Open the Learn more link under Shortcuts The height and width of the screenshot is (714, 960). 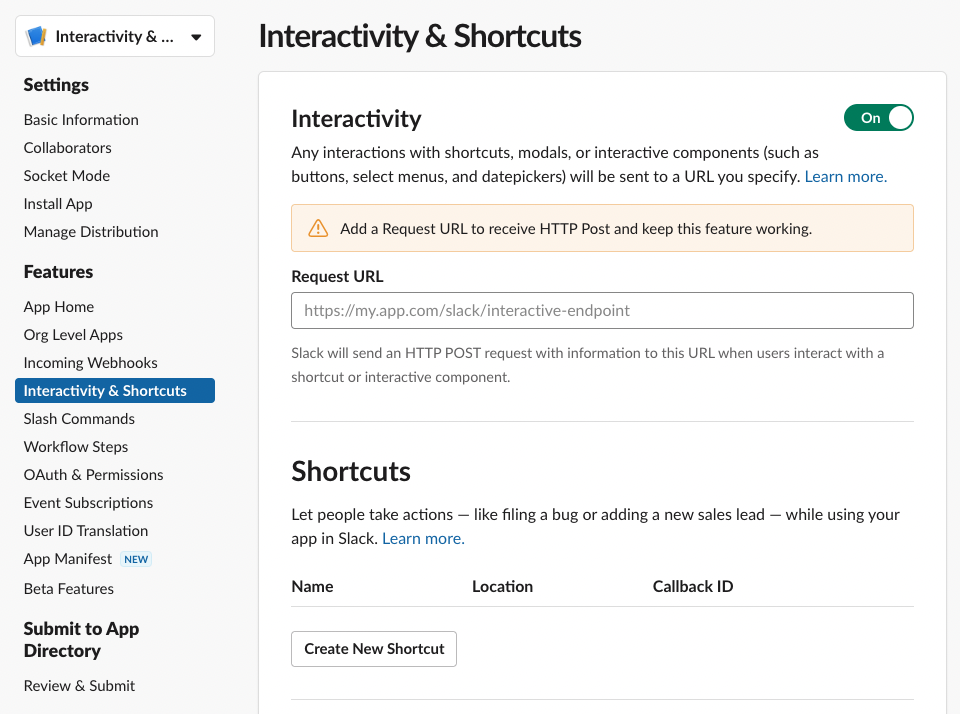422,538
